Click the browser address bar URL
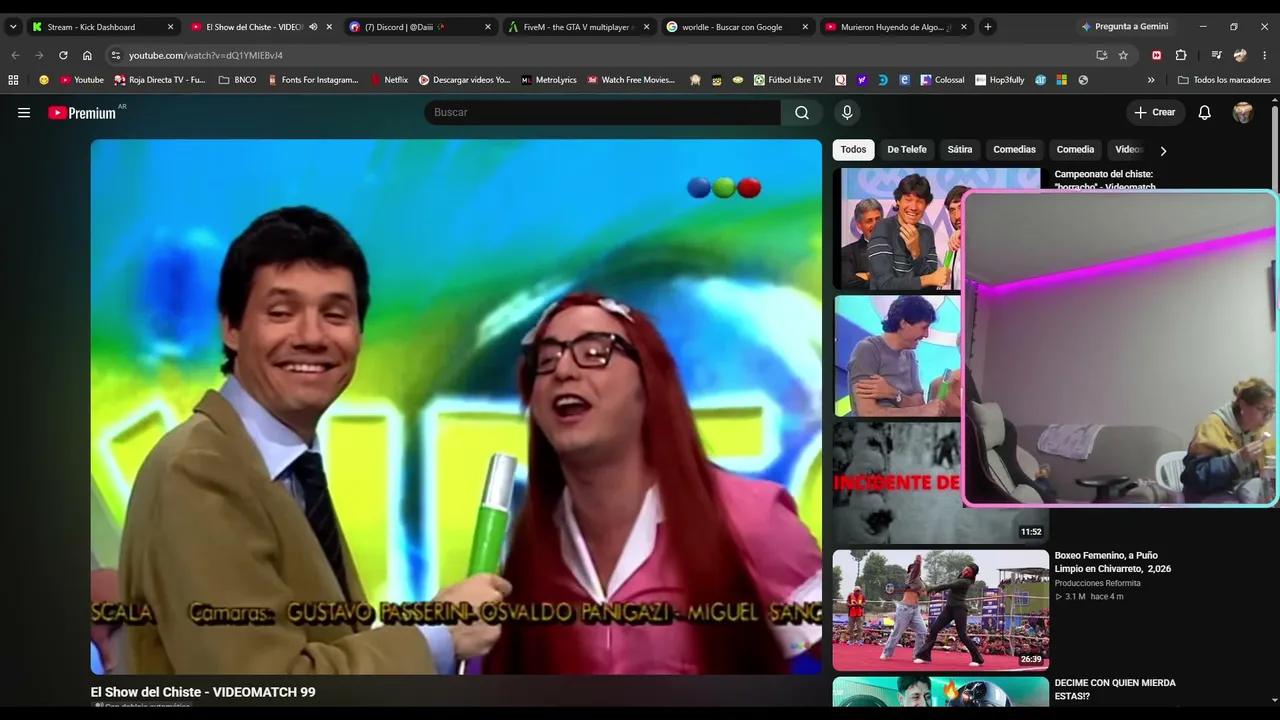 206,55
